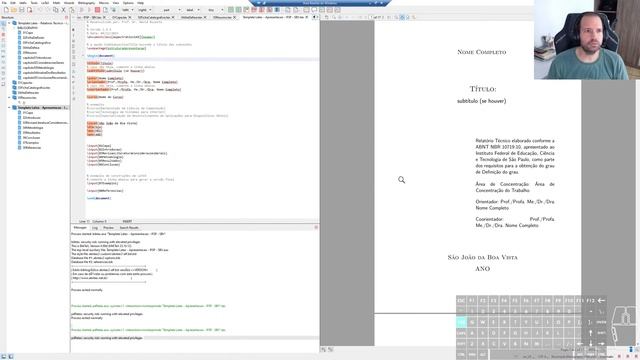Open the Options menu
The width and height of the screenshot is (640, 360).
click(128, 3)
